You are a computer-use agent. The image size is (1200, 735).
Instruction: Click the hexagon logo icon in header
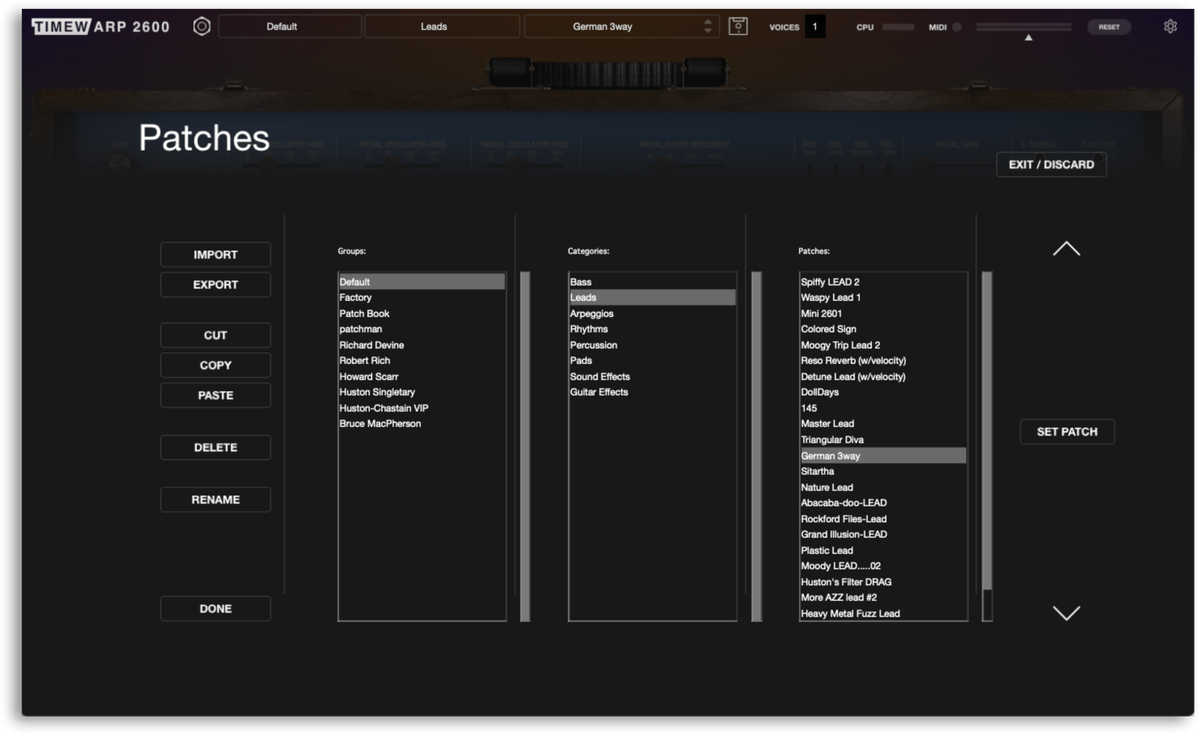point(201,27)
